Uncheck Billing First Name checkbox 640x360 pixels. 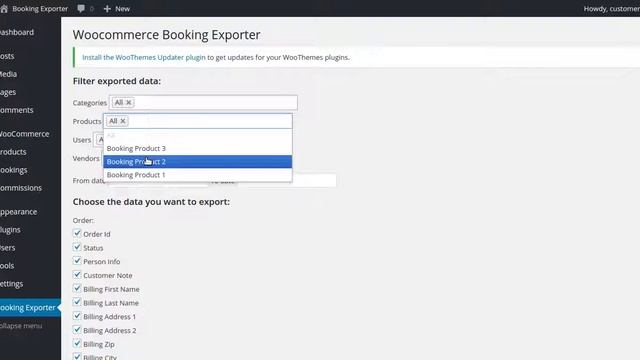tap(77, 288)
